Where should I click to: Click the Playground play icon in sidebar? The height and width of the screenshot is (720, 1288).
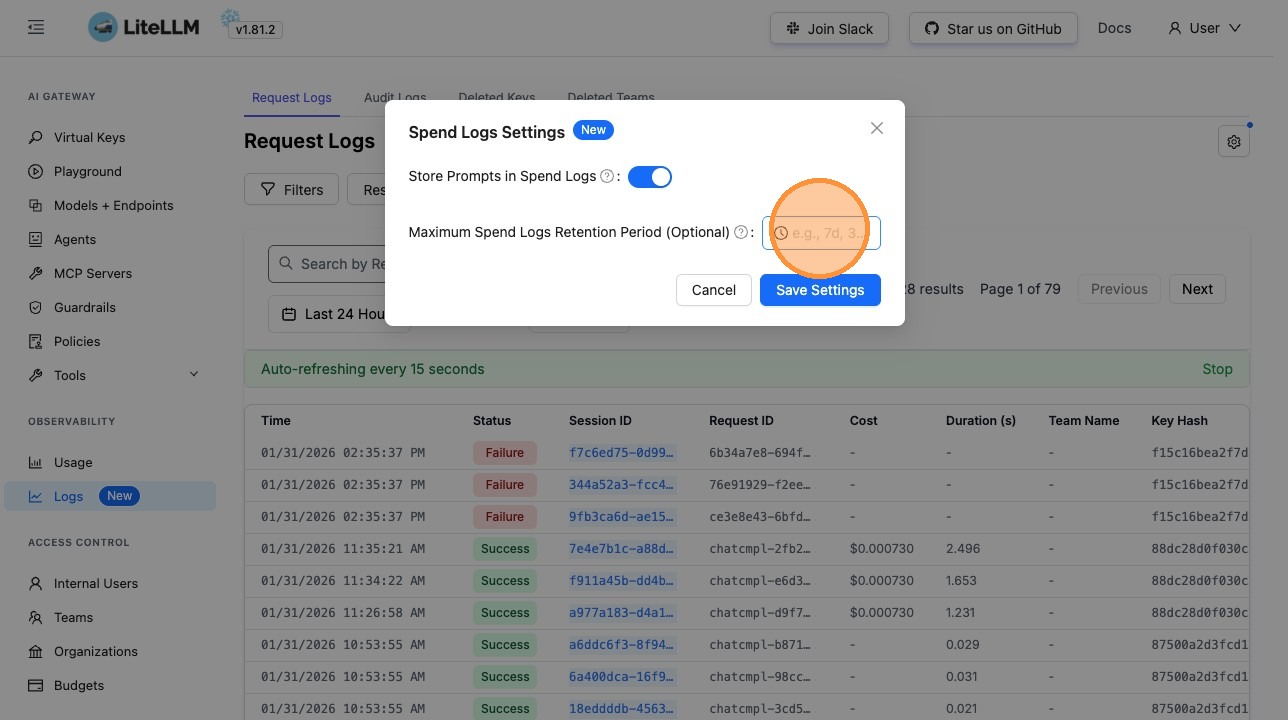(36, 172)
